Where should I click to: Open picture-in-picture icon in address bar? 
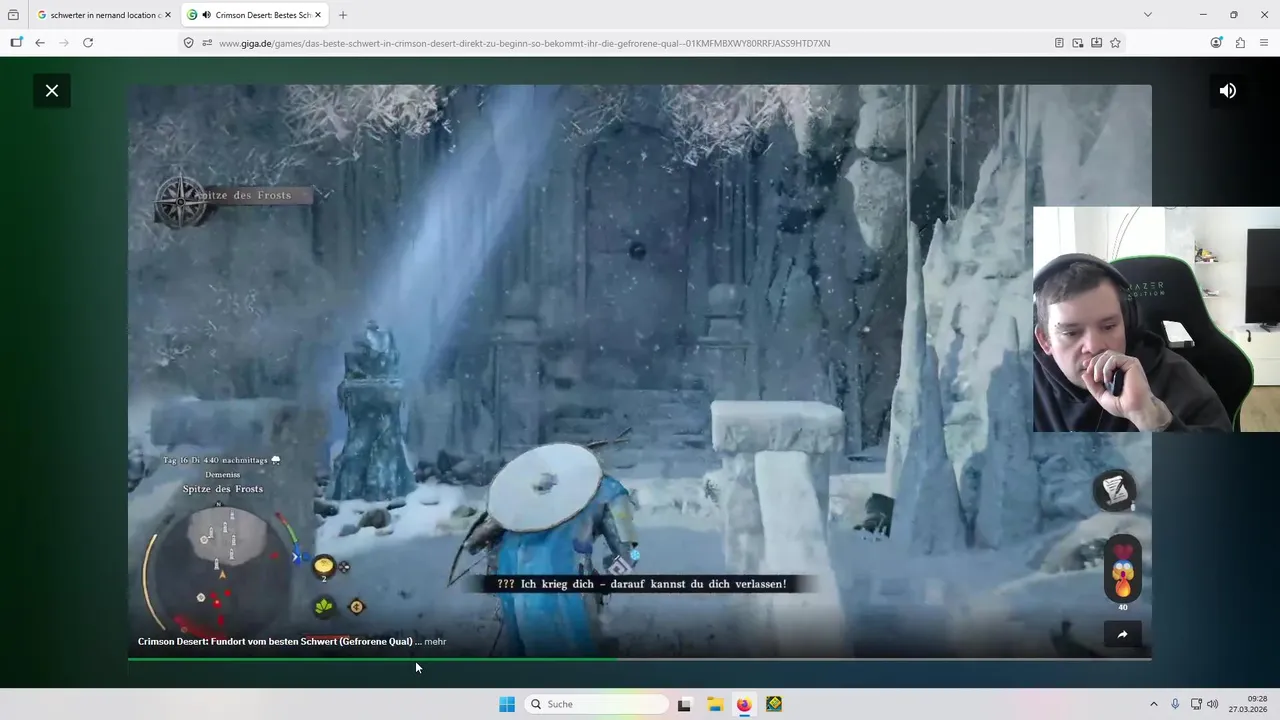coord(1078,43)
